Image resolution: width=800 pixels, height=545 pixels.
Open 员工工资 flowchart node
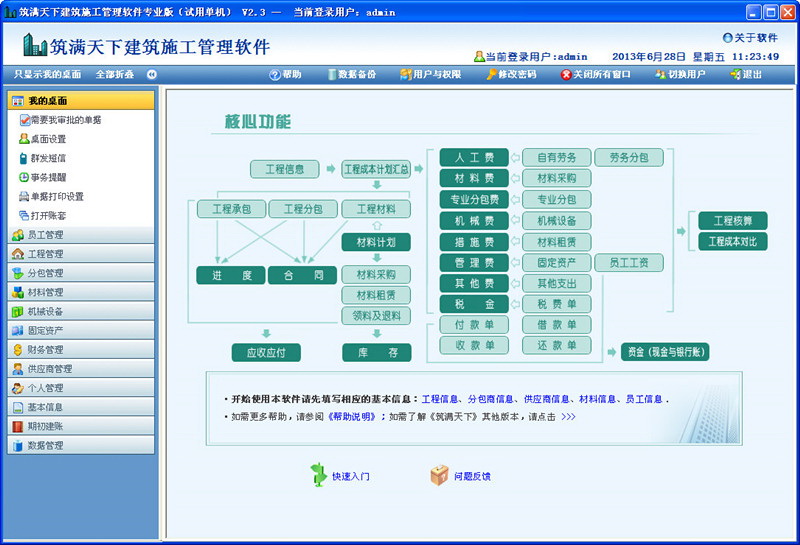tap(629, 263)
